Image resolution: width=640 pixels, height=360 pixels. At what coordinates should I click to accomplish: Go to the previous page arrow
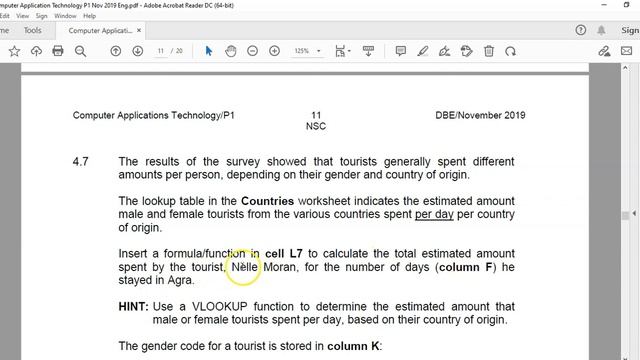click(x=116, y=51)
